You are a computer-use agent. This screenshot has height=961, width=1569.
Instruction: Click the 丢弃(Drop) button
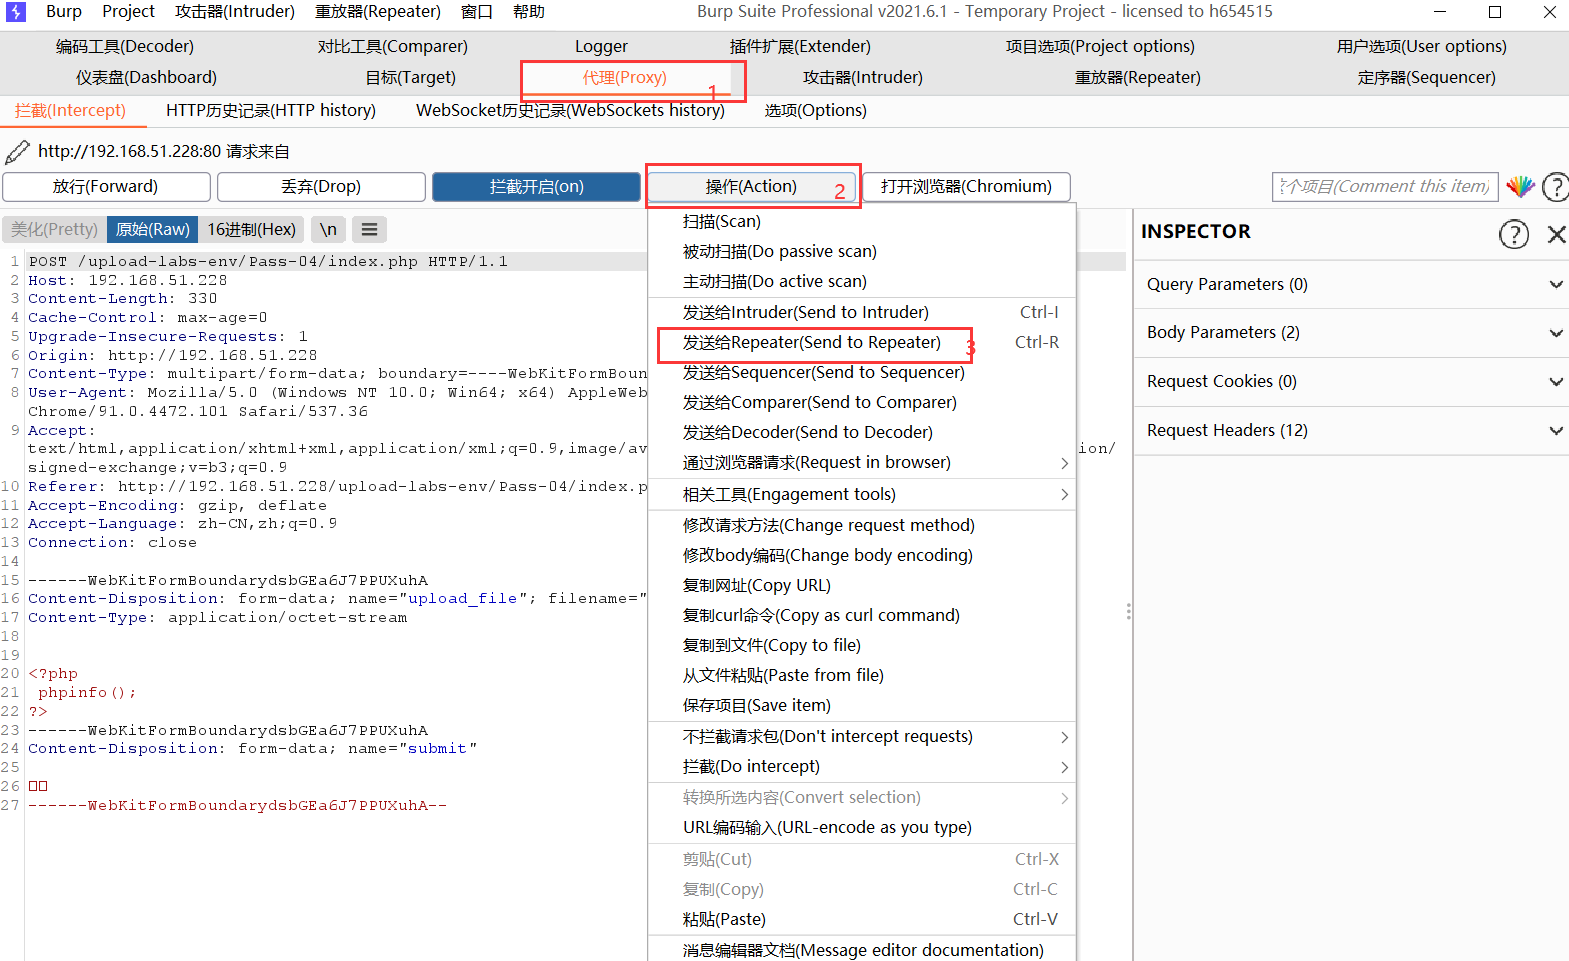[321, 187]
